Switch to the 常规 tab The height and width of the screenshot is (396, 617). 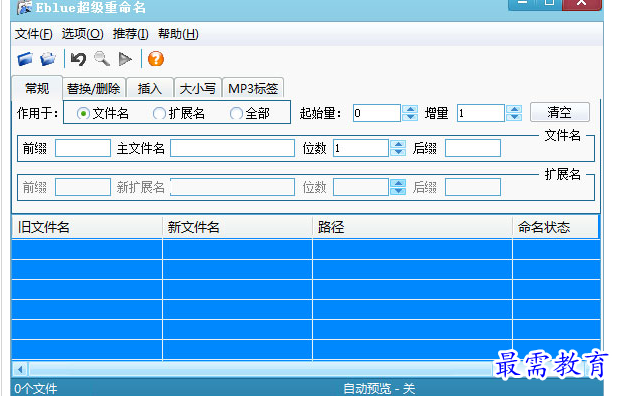pyautogui.click(x=37, y=88)
